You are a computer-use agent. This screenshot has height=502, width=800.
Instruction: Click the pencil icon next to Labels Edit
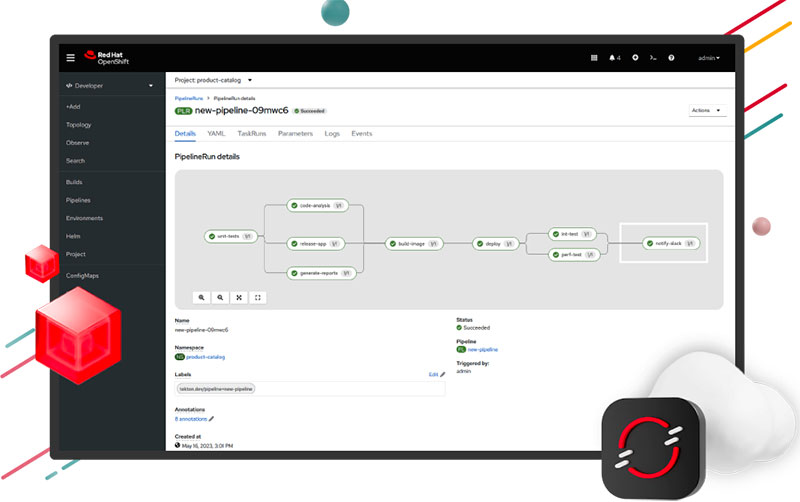coord(442,374)
